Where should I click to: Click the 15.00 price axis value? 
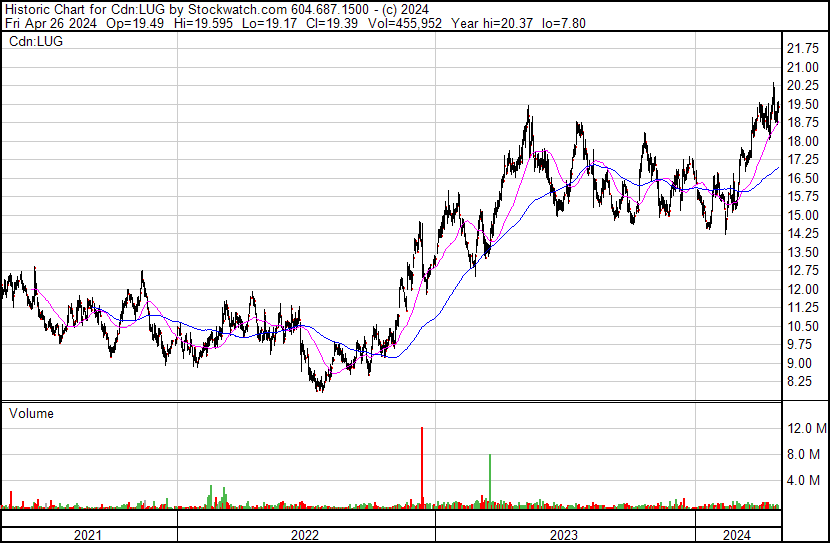(803, 215)
